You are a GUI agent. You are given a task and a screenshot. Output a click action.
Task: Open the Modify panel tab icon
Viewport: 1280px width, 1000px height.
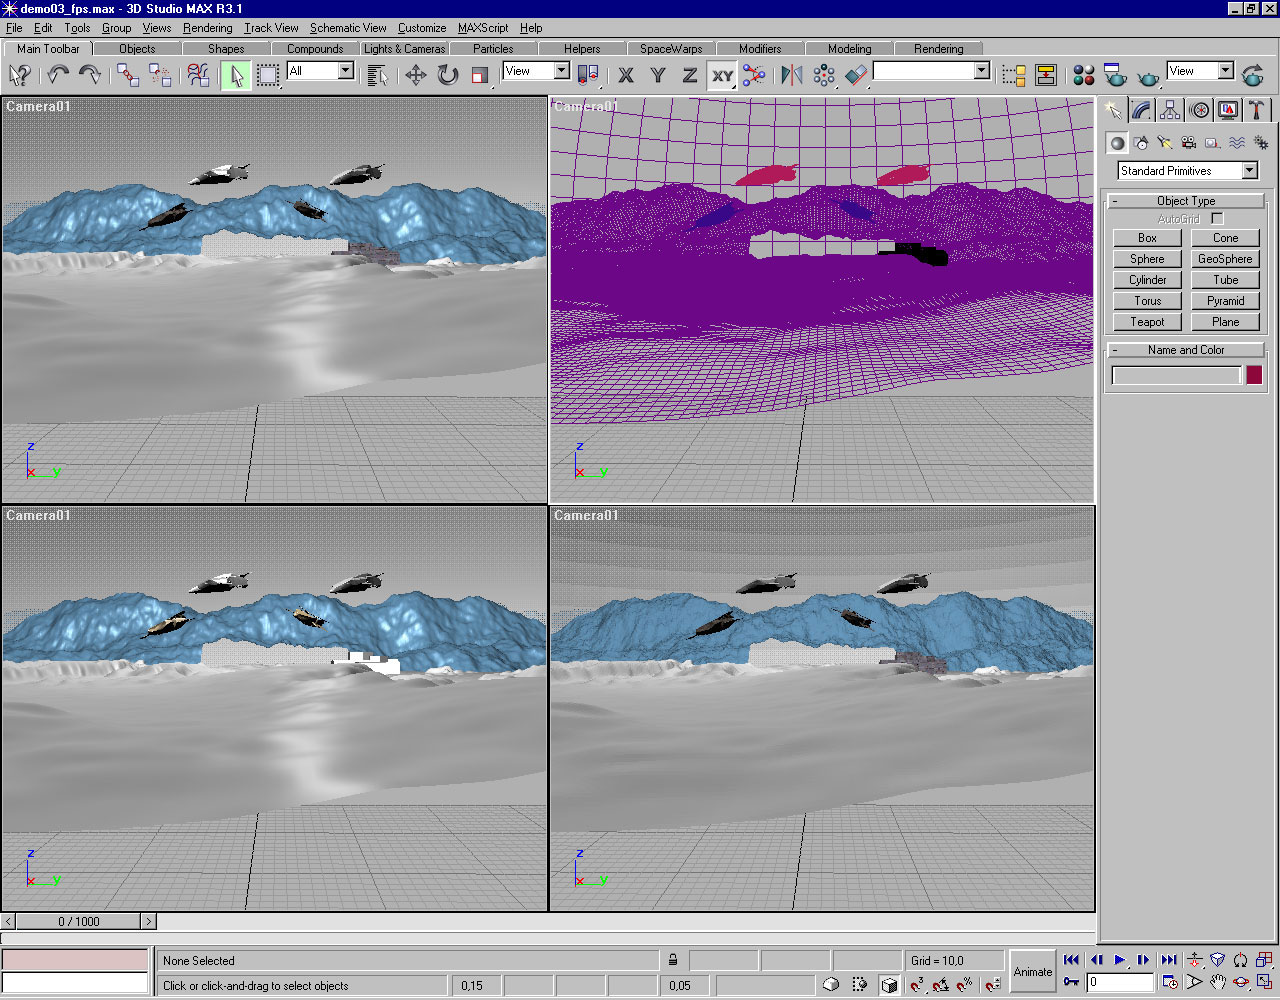pyautogui.click(x=1141, y=110)
